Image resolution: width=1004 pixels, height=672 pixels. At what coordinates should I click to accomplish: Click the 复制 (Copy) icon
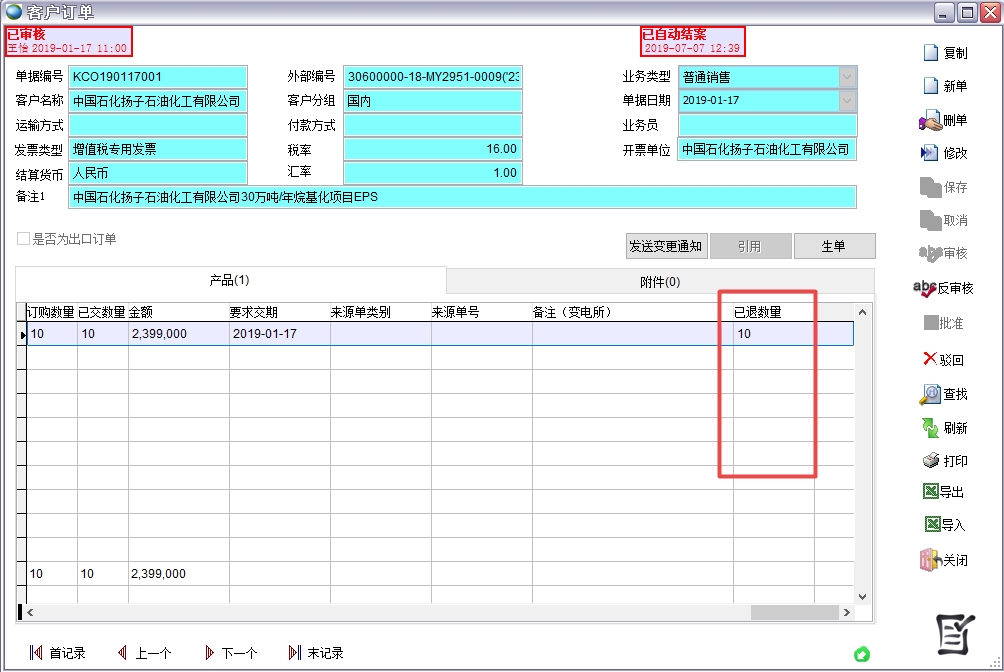click(x=931, y=53)
